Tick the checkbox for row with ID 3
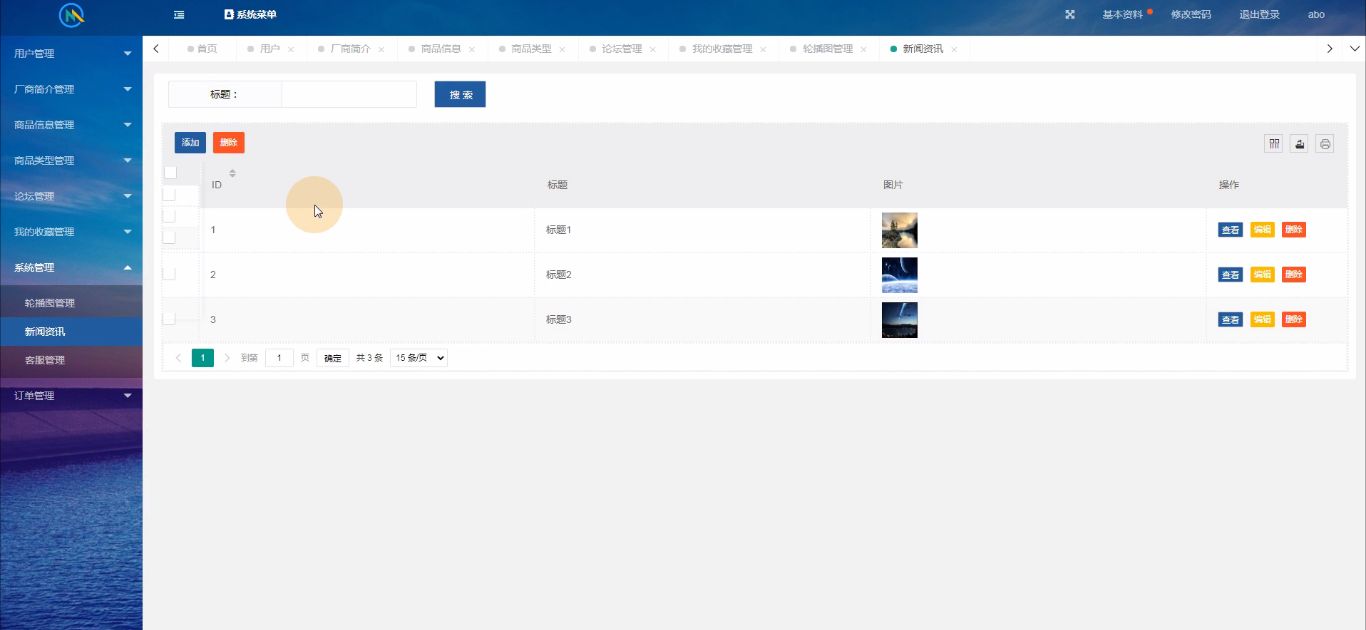The height and width of the screenshot is (630, 1366). click(168, 318)
